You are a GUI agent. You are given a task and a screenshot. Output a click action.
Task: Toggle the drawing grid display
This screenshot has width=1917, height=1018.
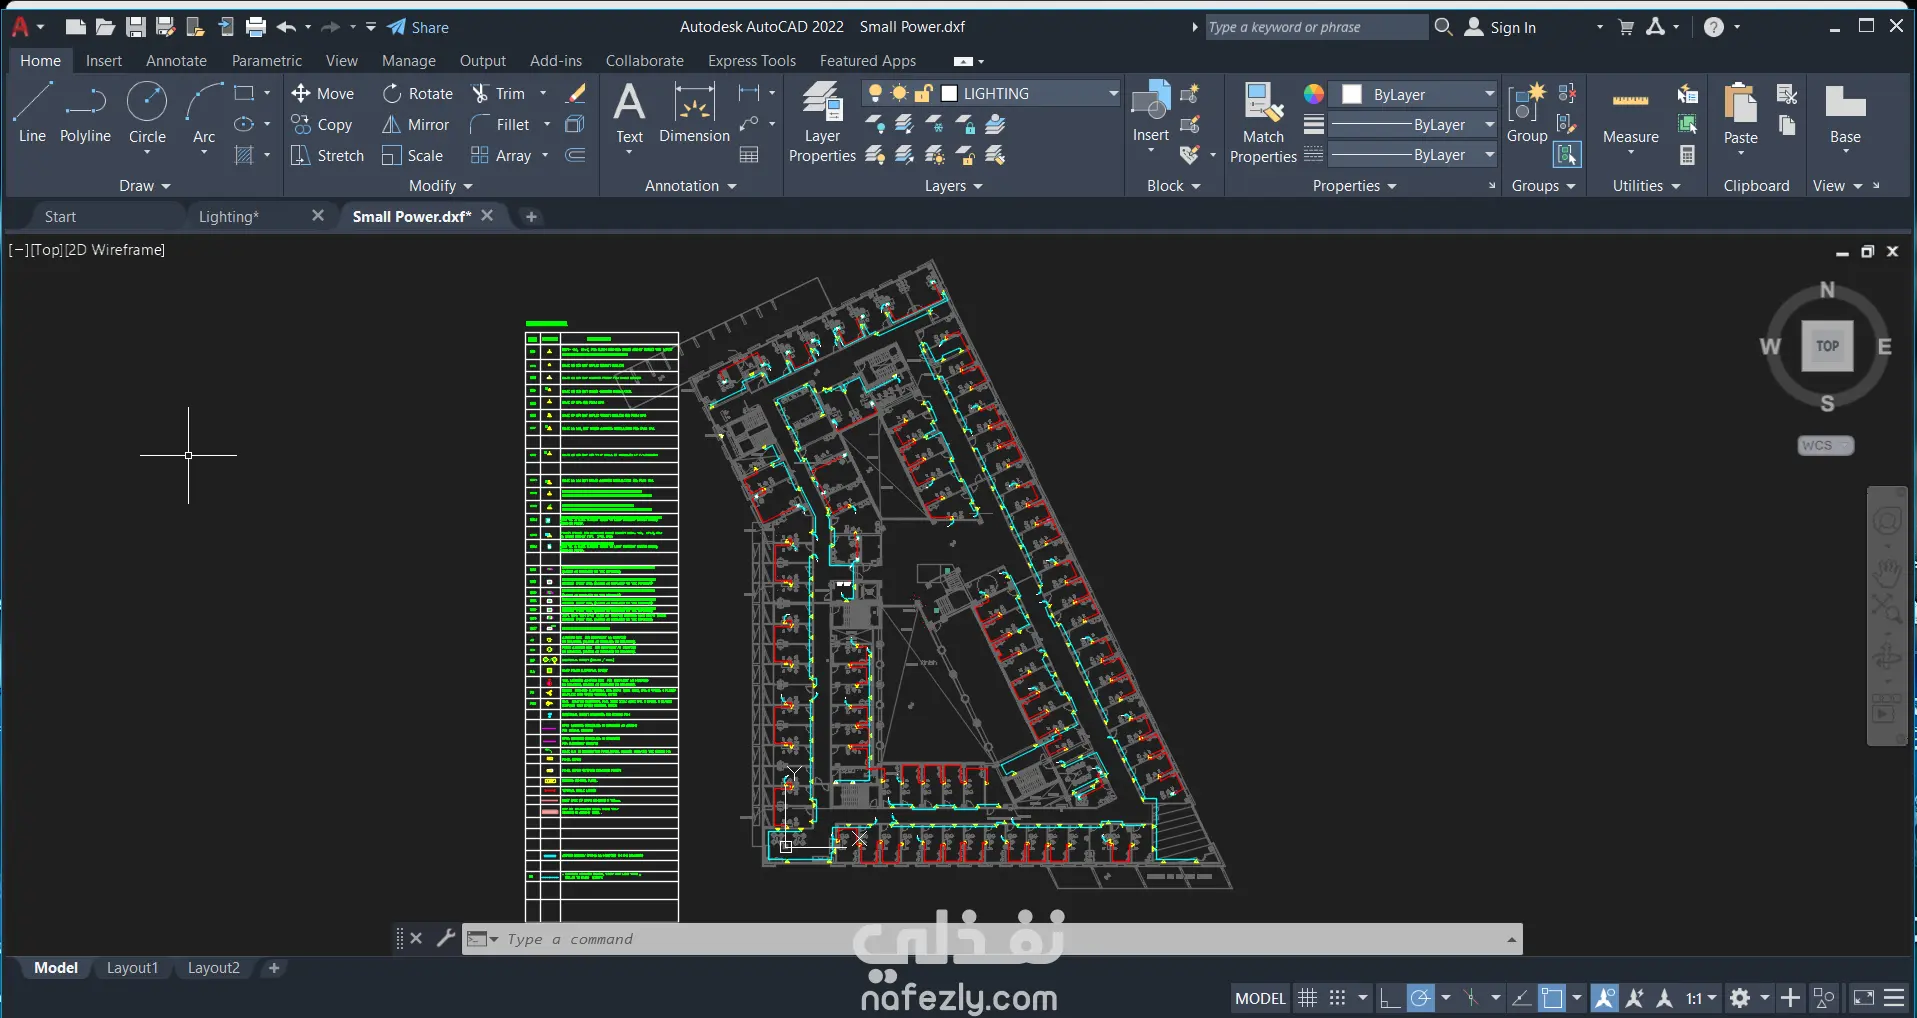1307,998
